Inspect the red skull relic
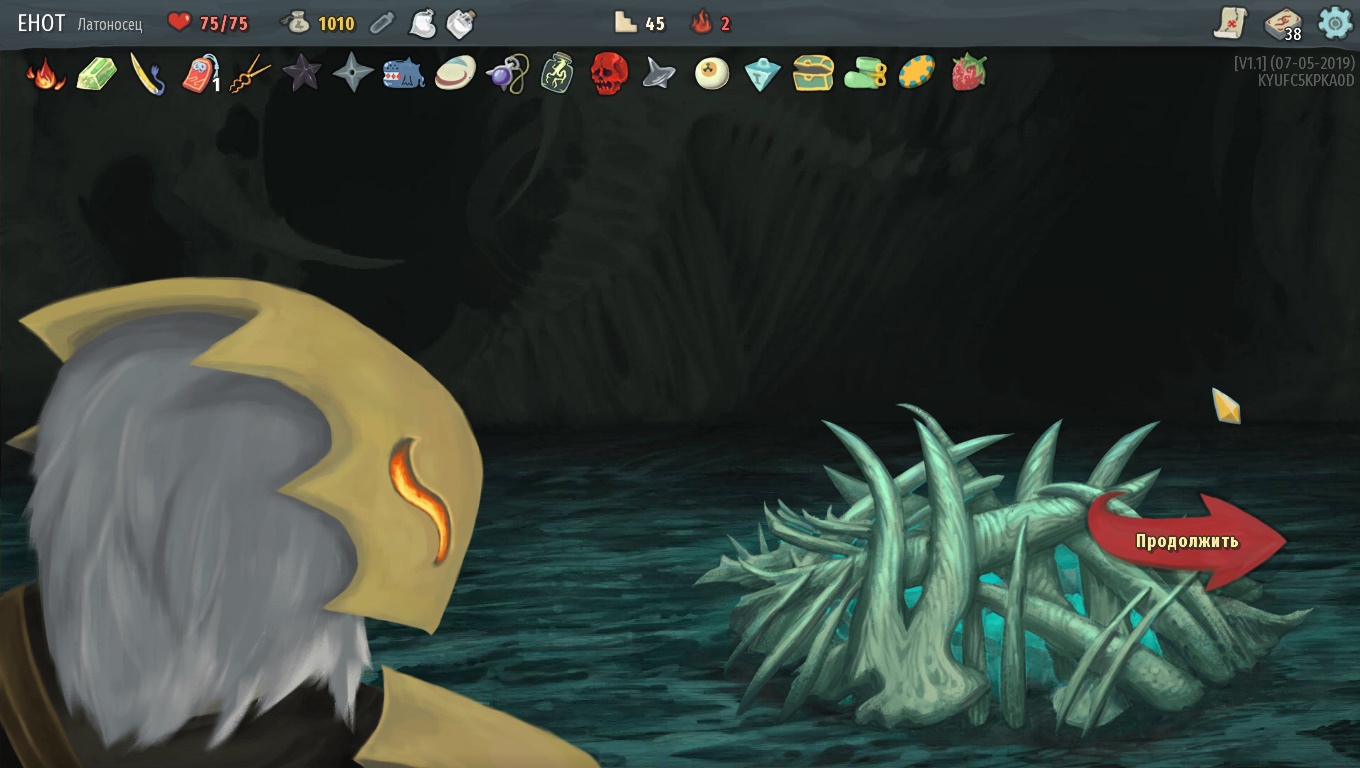The width and height of the screenshot is (1360, 768). (x=609, y=73)
